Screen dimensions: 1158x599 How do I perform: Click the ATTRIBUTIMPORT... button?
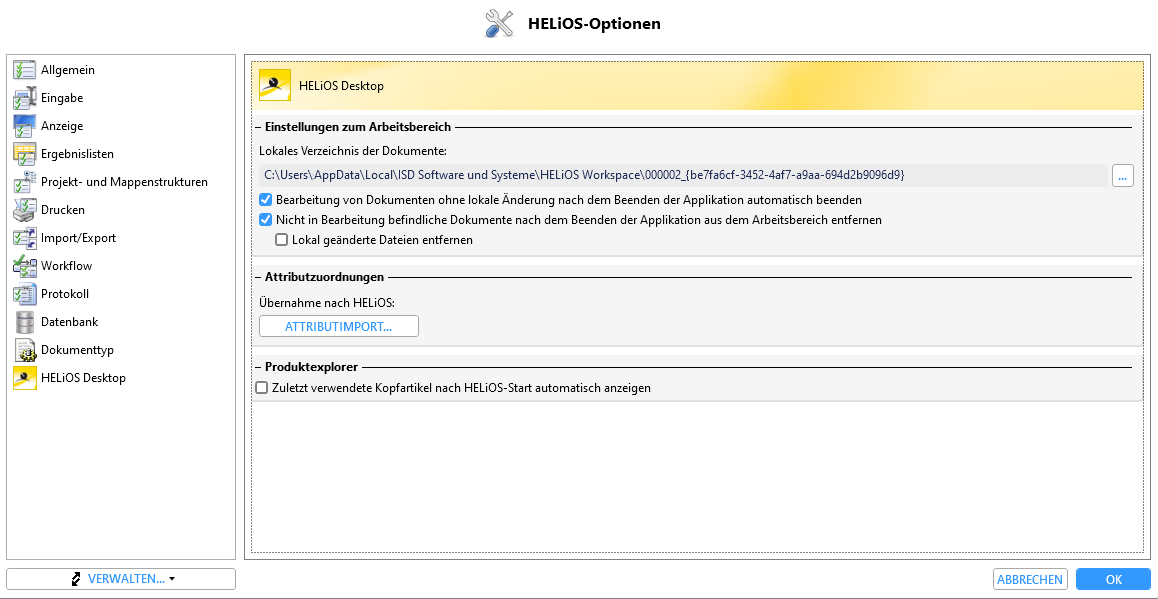[339, 326]
